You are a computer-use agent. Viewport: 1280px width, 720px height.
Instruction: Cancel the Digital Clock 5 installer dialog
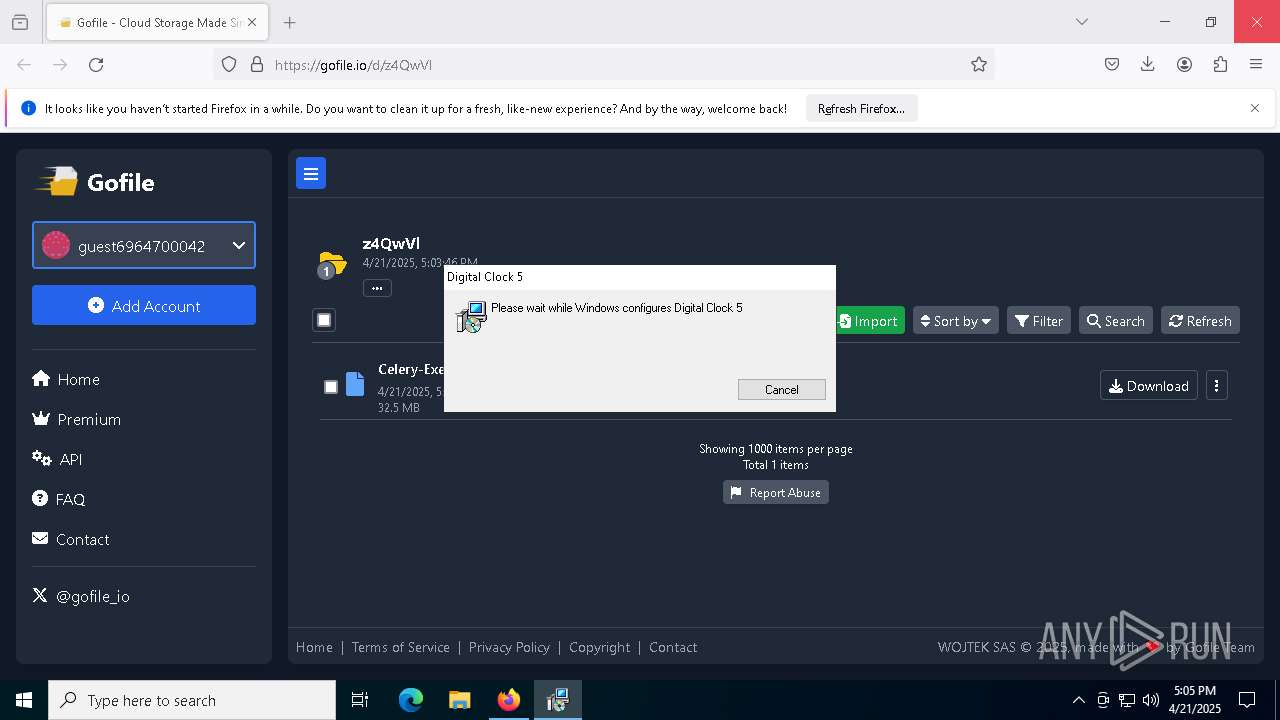pos(782,390)
